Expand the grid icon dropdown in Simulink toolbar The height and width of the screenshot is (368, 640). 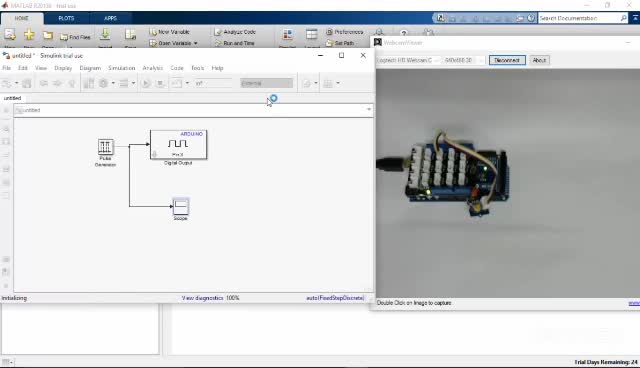(x=338, y=83)
